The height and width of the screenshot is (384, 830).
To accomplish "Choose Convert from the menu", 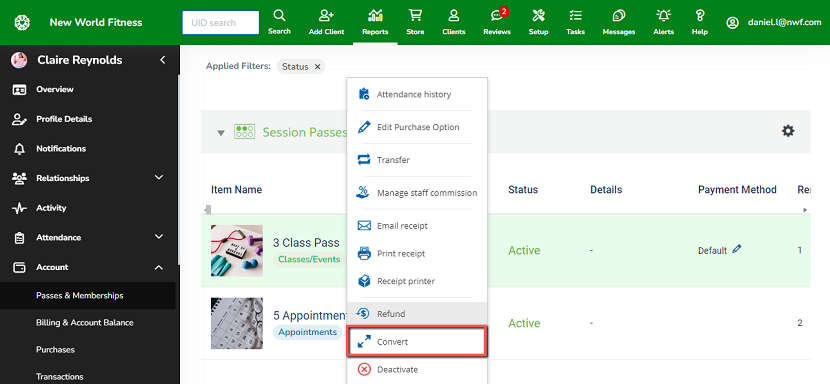I will 417,342.
